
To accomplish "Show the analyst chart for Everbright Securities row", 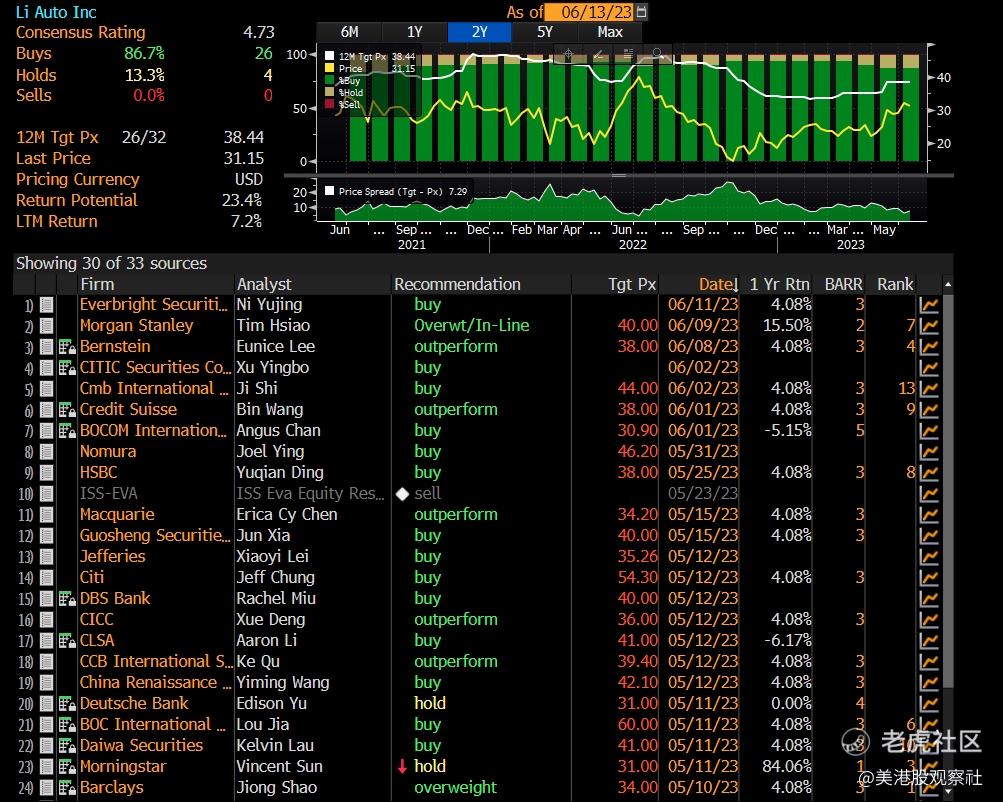I will pyautogui.click(x=929, y=304).
